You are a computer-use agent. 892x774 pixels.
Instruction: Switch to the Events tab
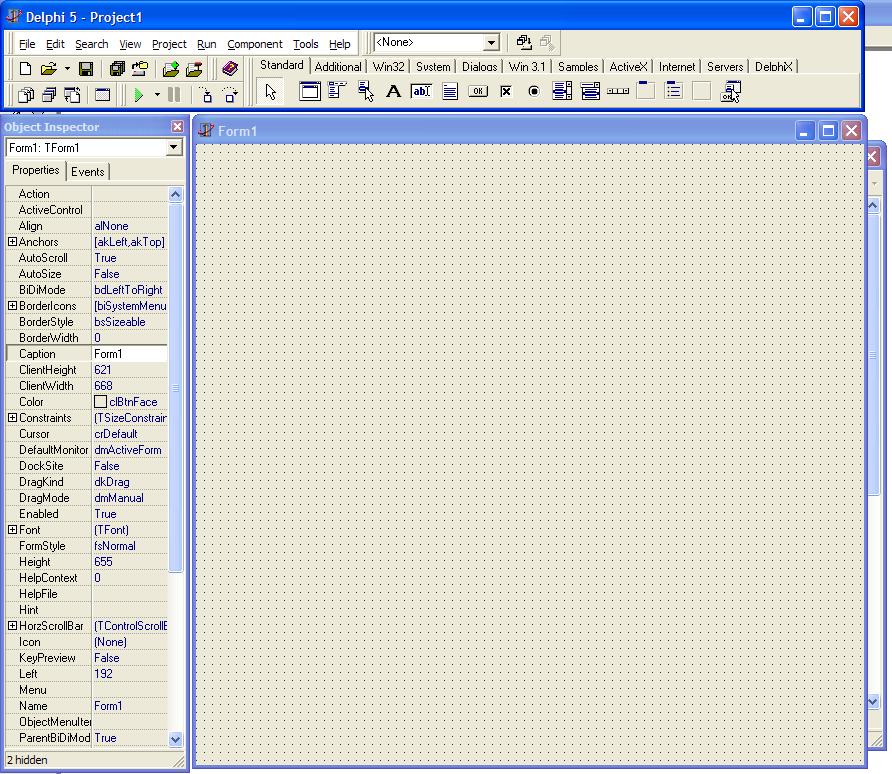click(x=88, y=172)
